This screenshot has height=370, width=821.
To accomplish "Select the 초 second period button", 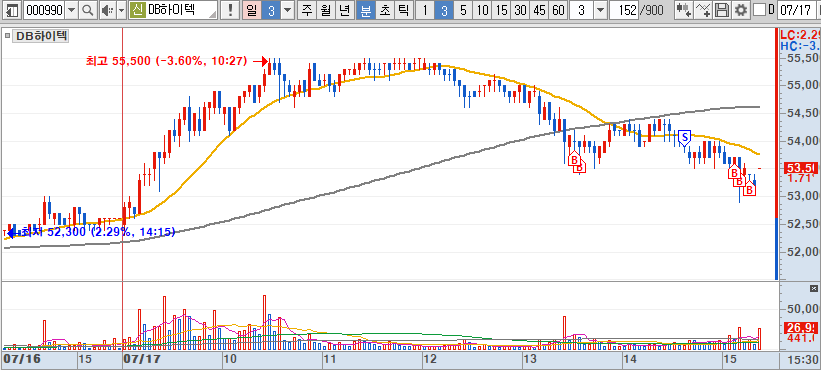I will pyautogui.click(x=384, y=10).
